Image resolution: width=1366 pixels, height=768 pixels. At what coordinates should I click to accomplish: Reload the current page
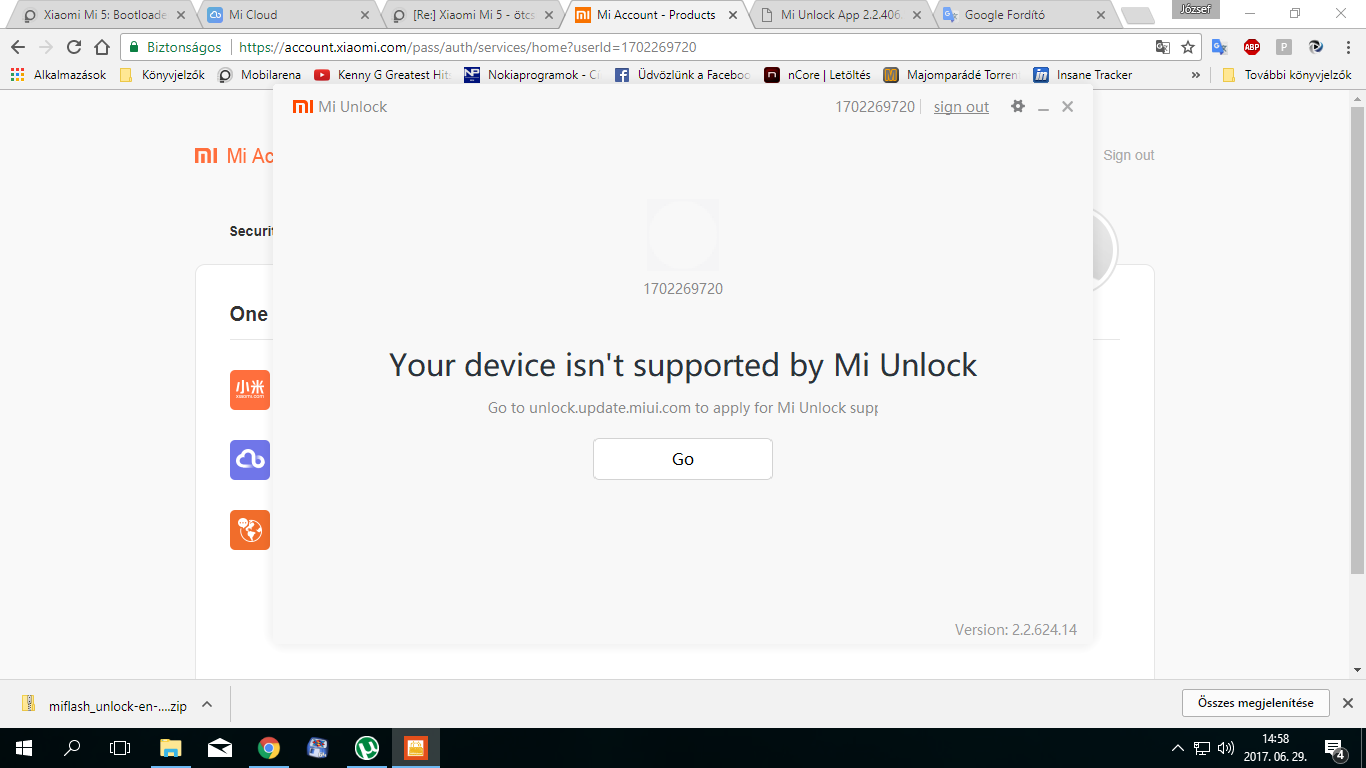[74, 47]
